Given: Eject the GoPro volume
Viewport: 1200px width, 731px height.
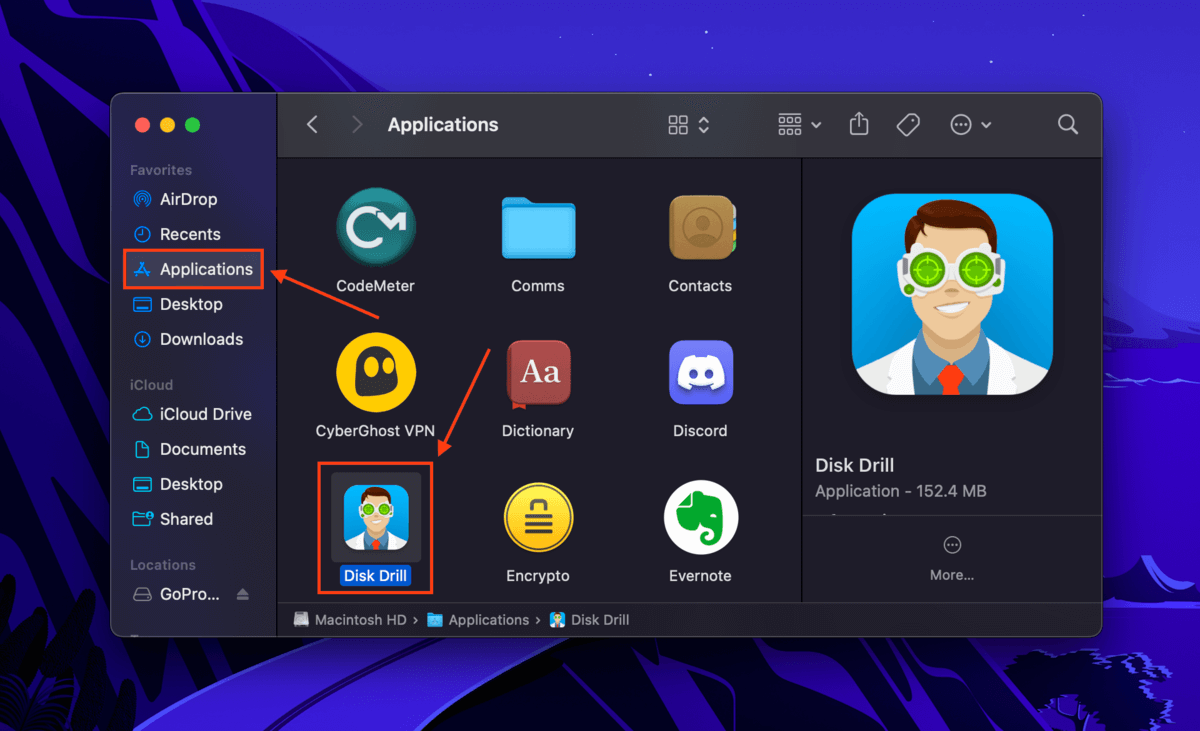Looking at the screenshot, I should coord(243,594).
